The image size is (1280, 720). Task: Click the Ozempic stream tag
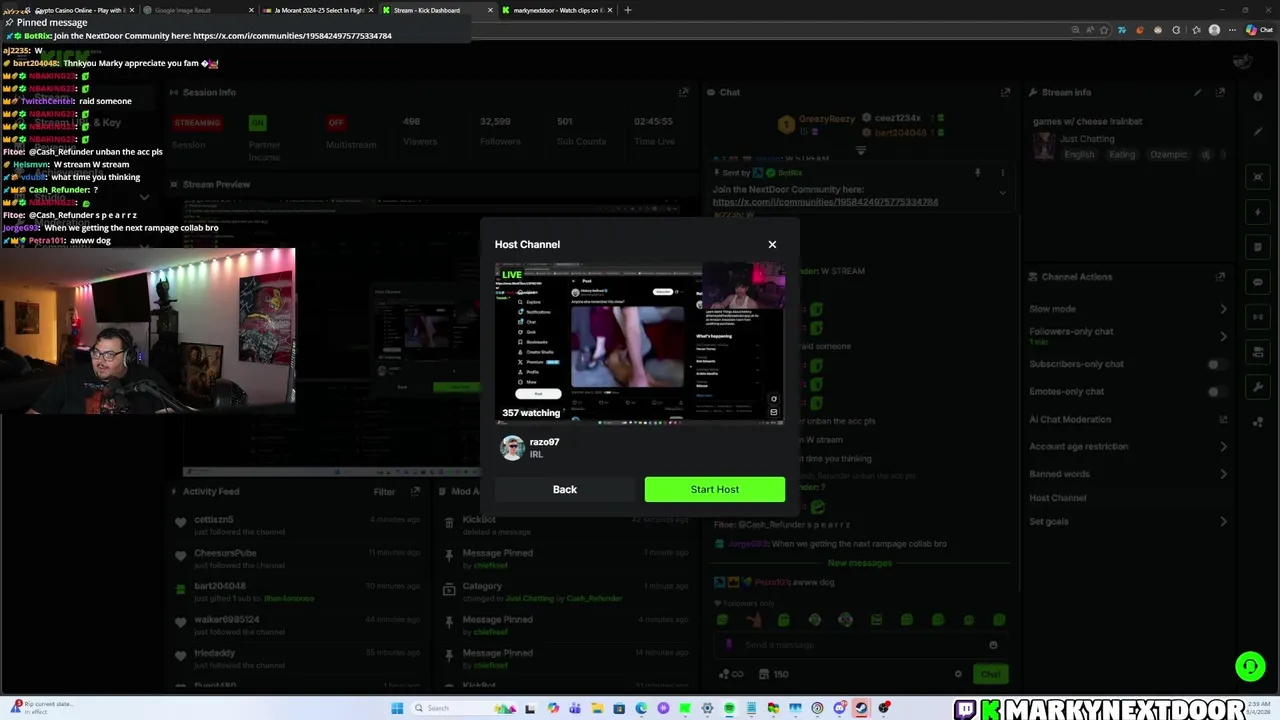click(x=1168, y=155)
